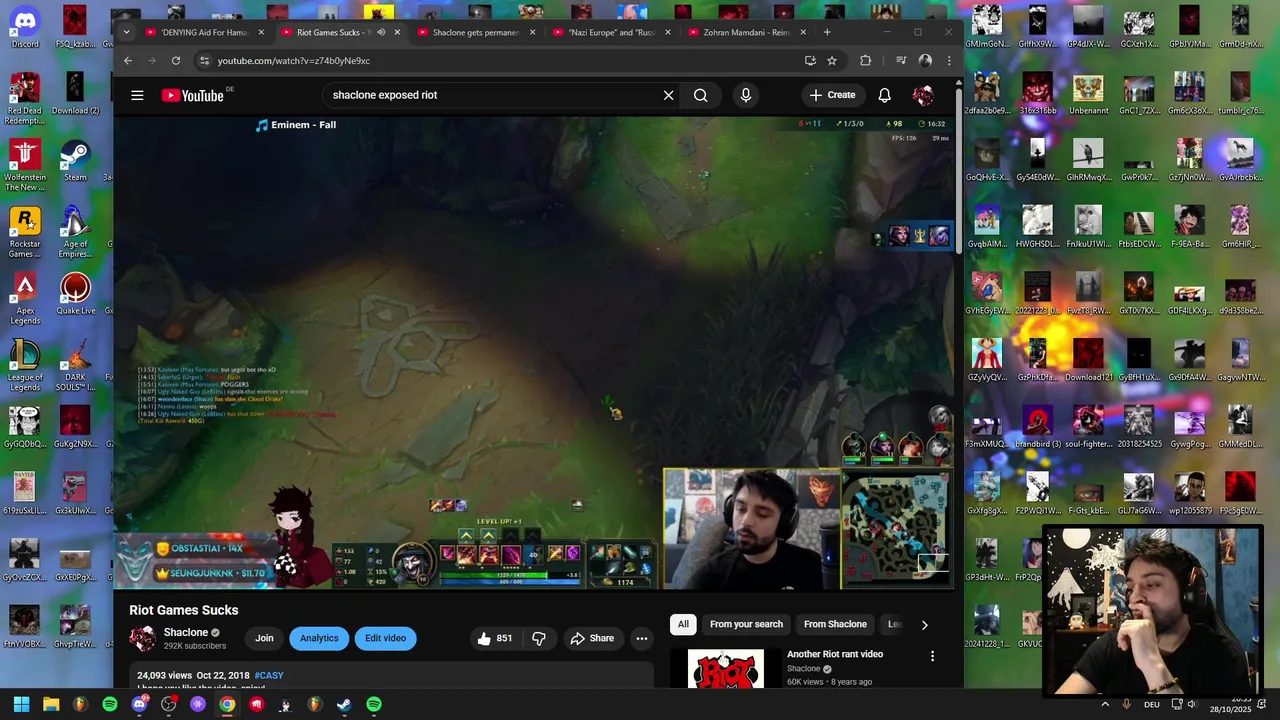This screenshot has height=720, width=1280.
Task: Switch to the Nazi Europe and Russia tab
Action: pos(609,32)
